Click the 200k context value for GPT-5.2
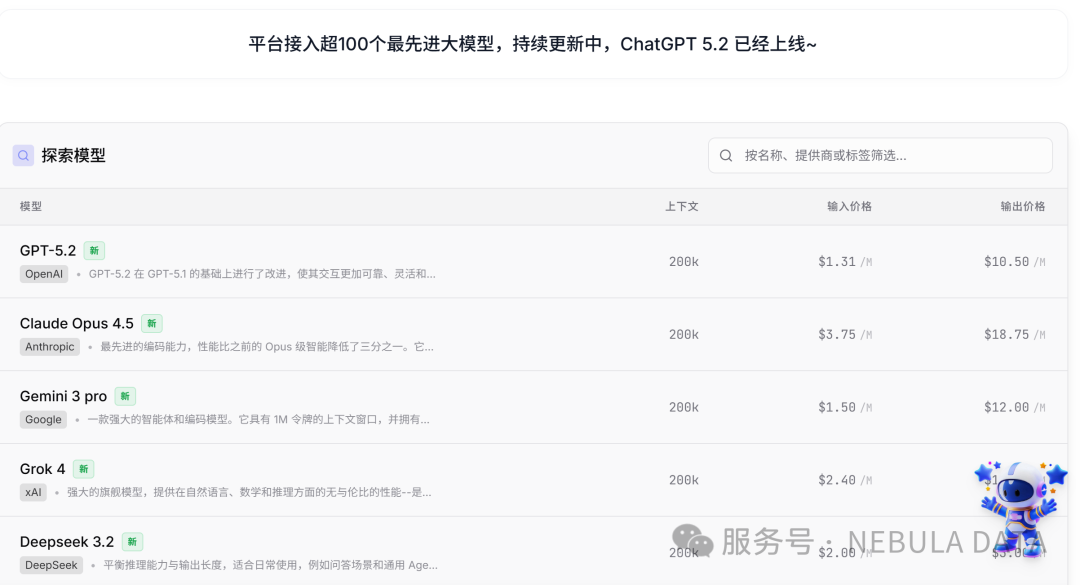 (684, 262)
